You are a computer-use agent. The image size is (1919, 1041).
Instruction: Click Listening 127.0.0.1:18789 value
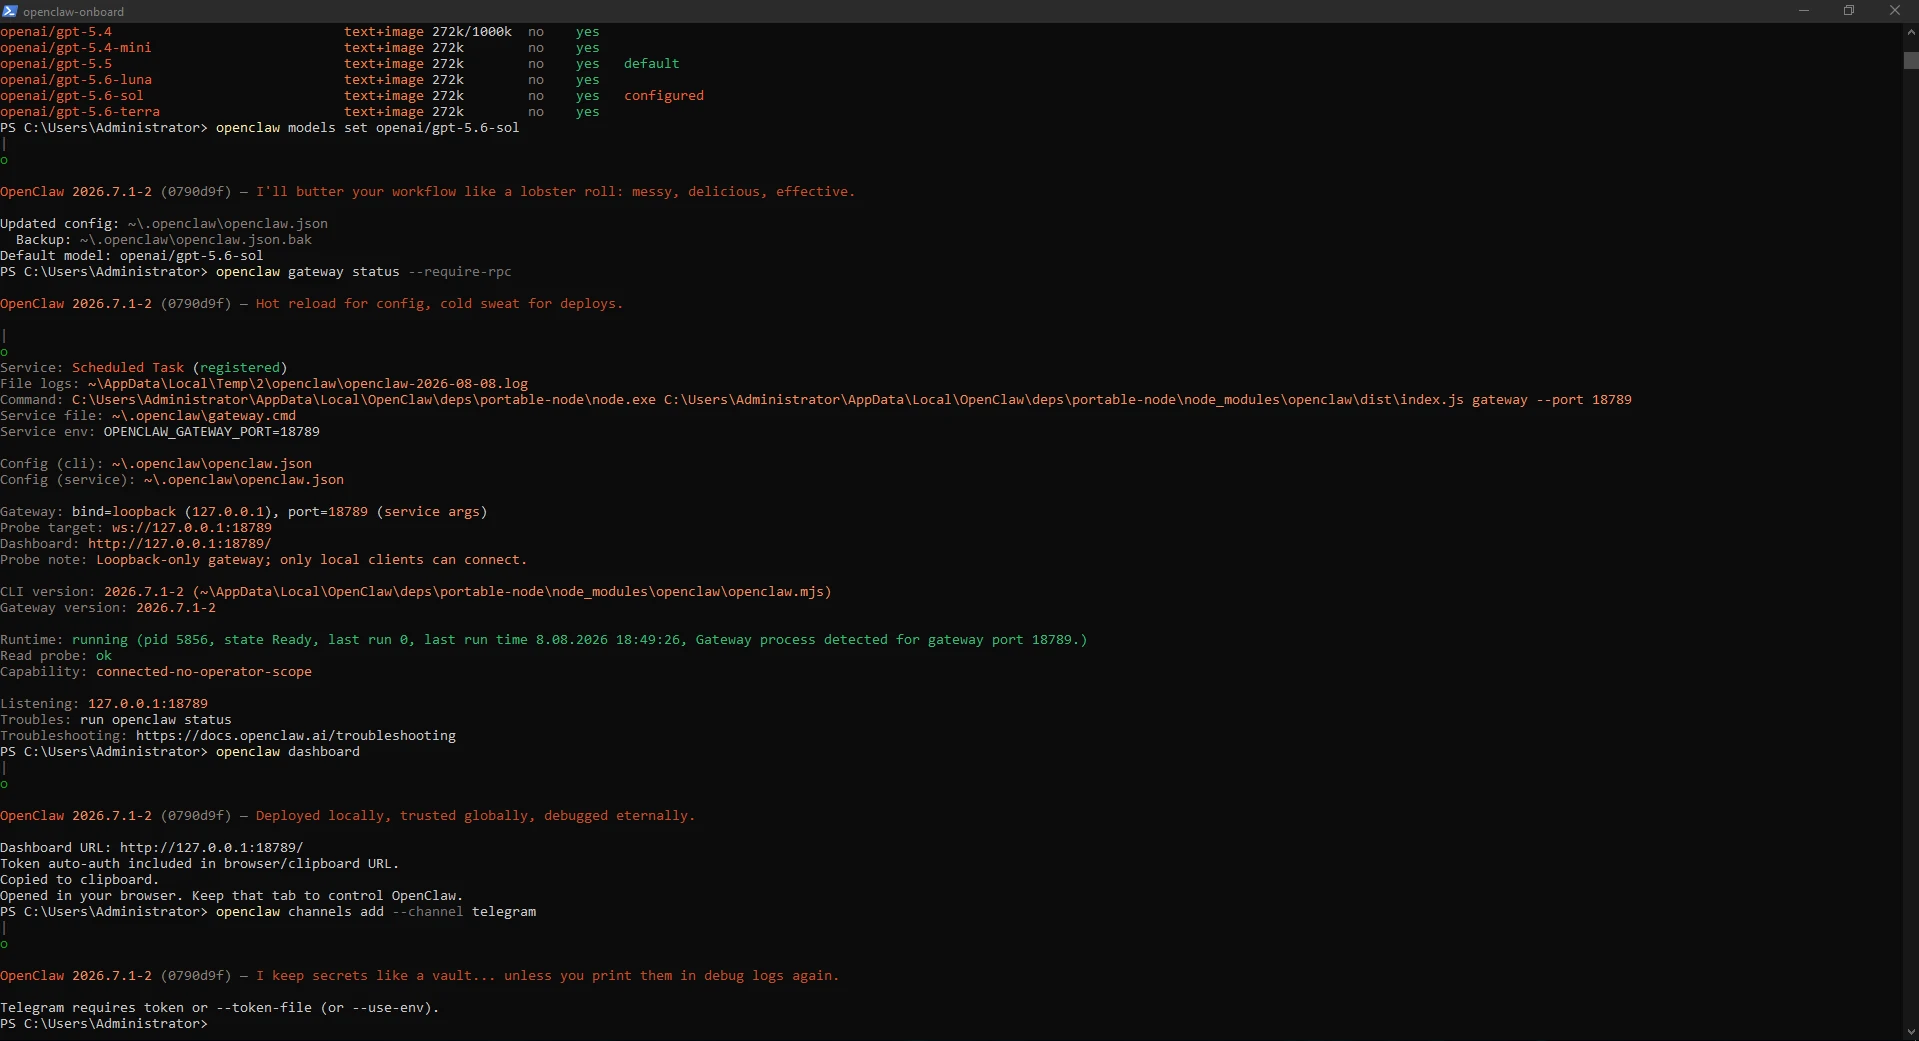click(148, 704)
